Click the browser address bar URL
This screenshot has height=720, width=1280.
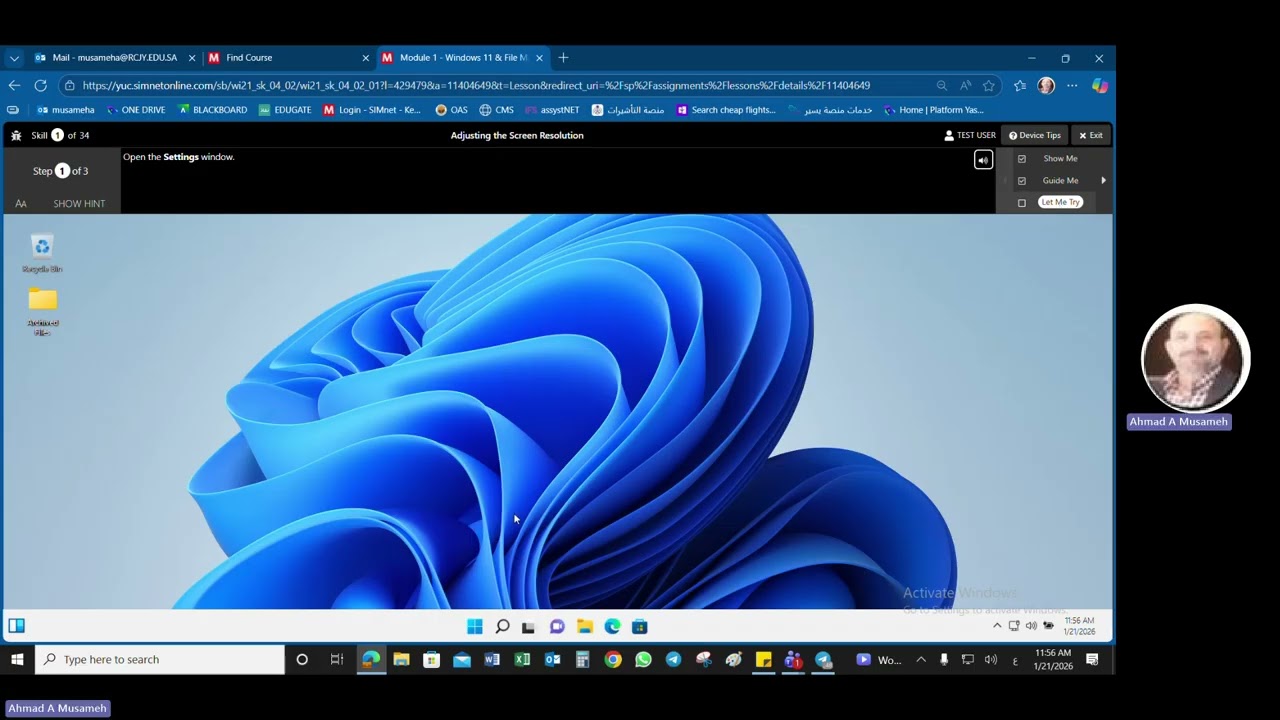click(x=476, y=86)
